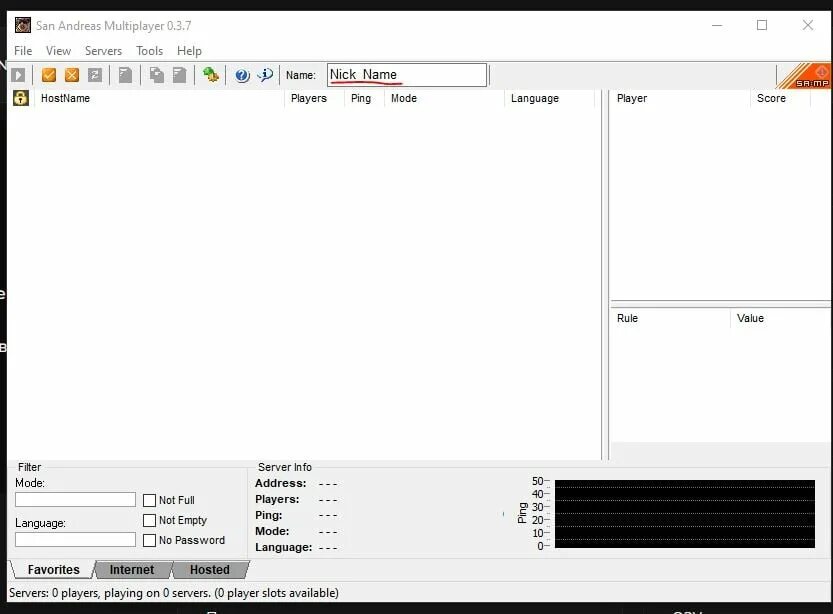Sort servers by Ping column header
This screenshot has width=833, height=614.
click(x=364, y=98)
